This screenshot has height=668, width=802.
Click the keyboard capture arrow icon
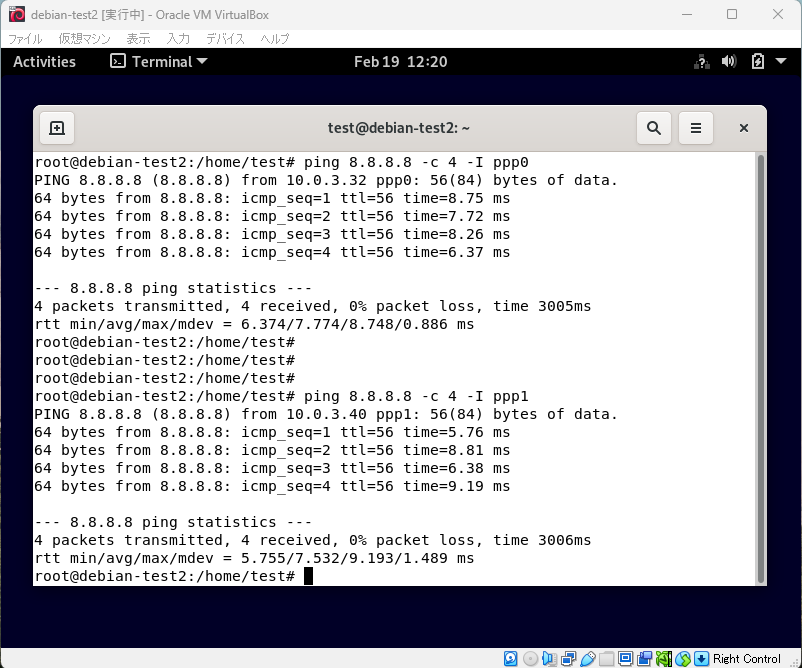click(702, 658)
